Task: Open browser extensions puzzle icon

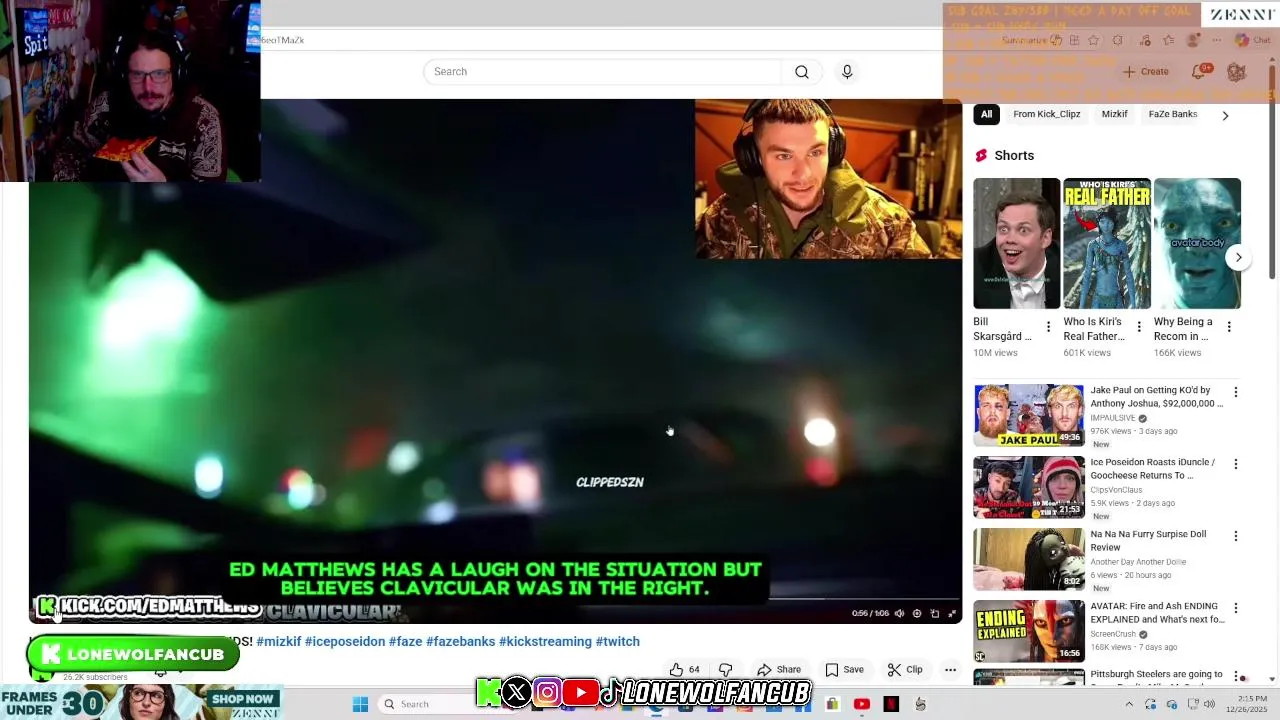Action: pos(1118,40)
